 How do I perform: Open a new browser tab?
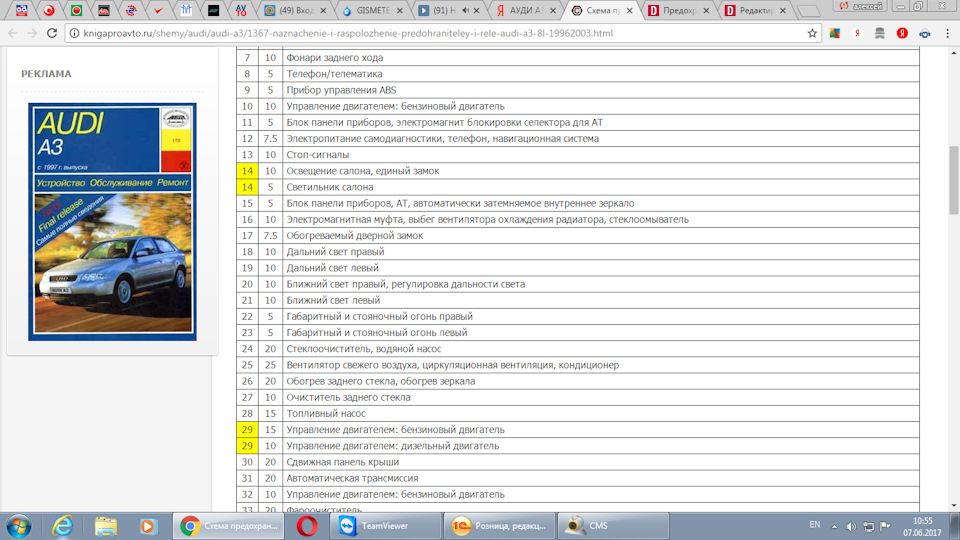point(809,11)
